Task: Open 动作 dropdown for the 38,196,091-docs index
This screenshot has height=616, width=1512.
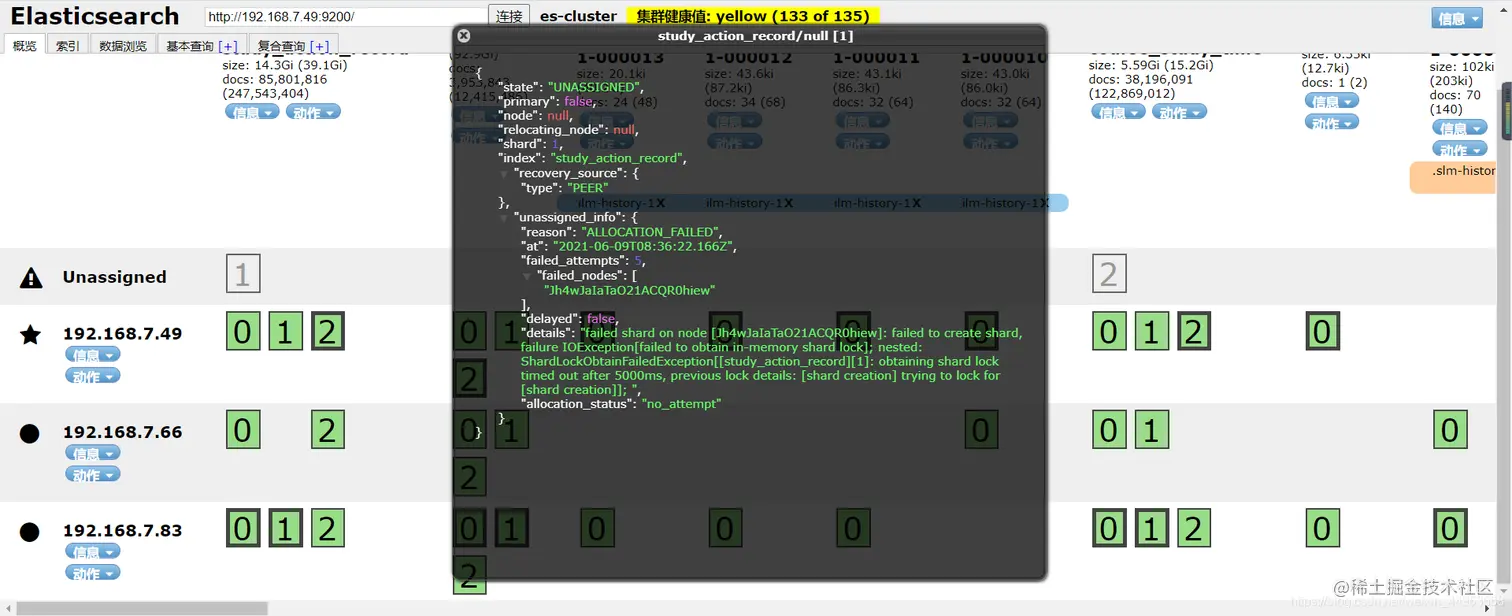Action: (x=1179, y=112)
